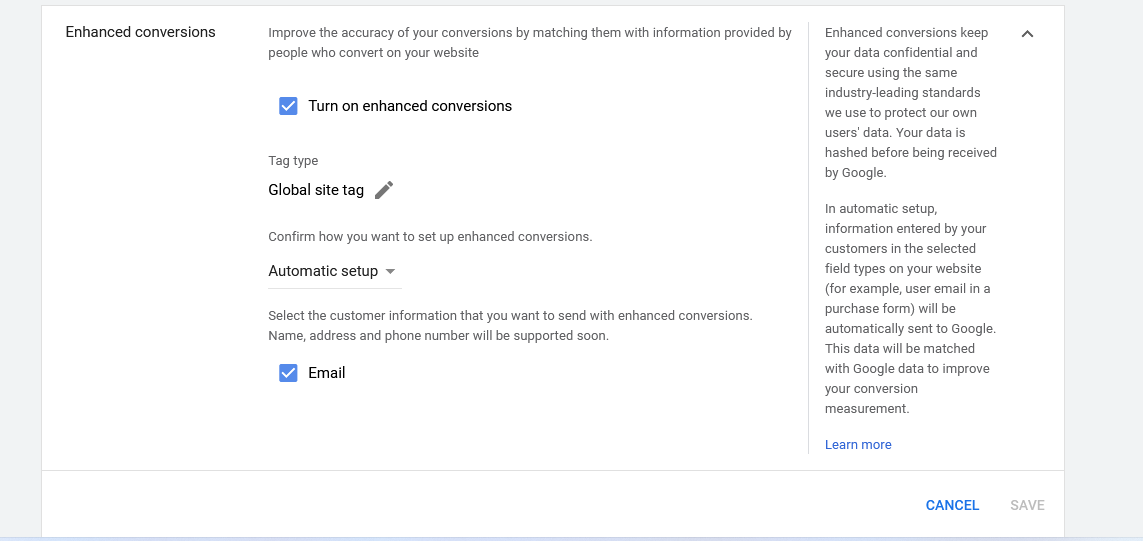Untick the Email checkbox

(288, 373)
